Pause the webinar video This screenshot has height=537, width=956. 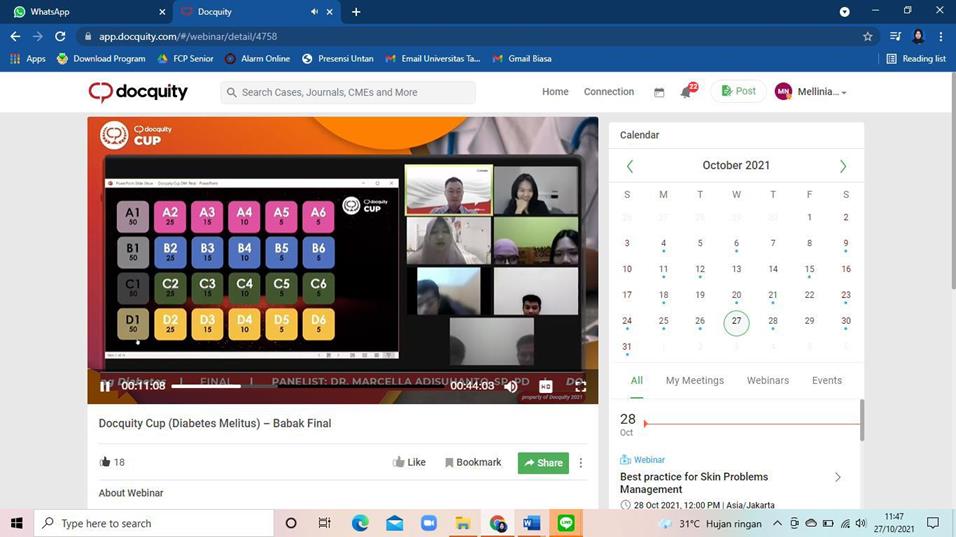pyautogui.click(x=105, y=386)
